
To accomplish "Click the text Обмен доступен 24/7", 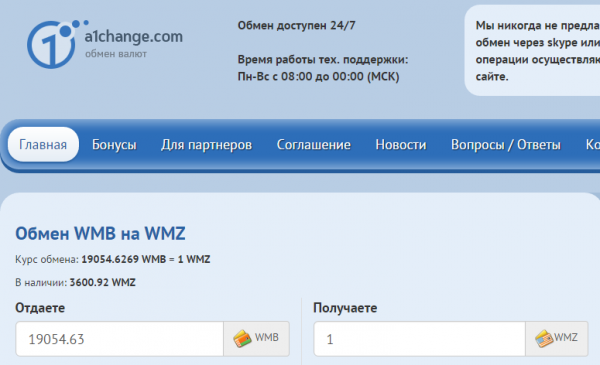I will point(297,26).
